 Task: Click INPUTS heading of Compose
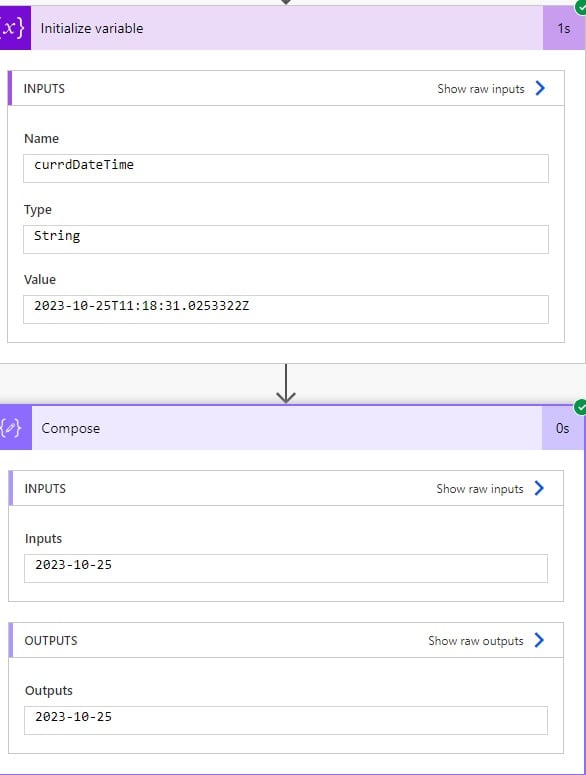45,489
